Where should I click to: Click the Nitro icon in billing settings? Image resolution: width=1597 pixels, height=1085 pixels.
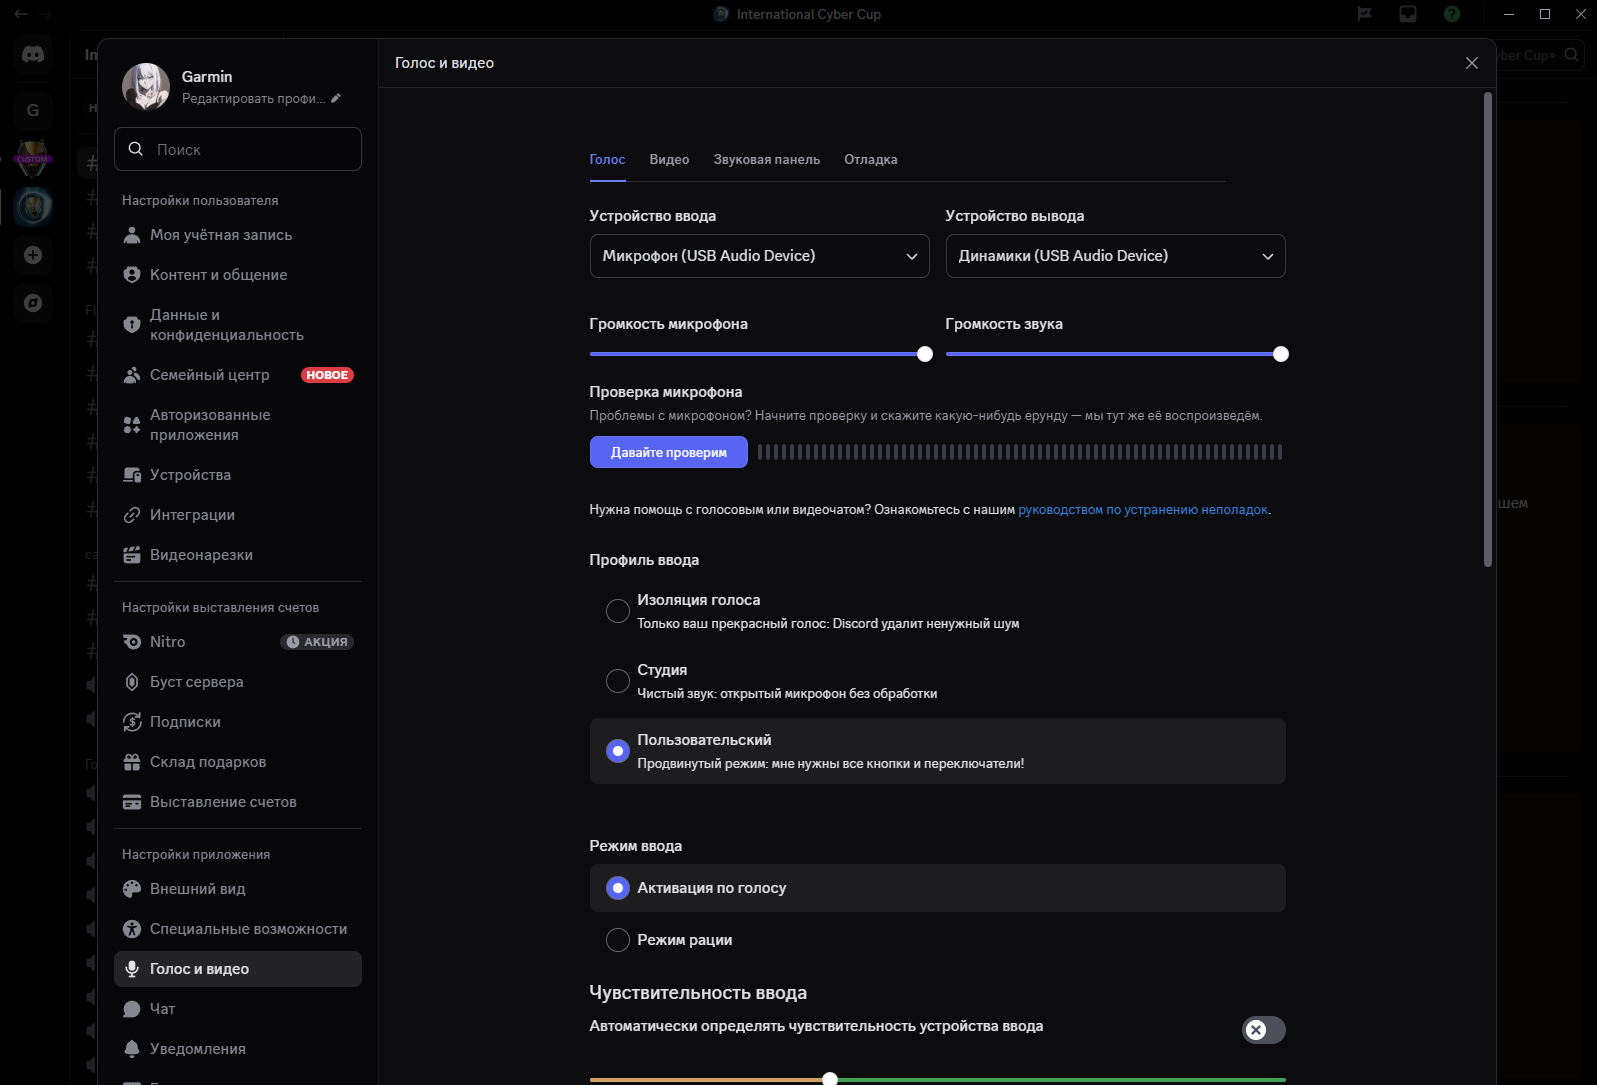click(131, 642)
